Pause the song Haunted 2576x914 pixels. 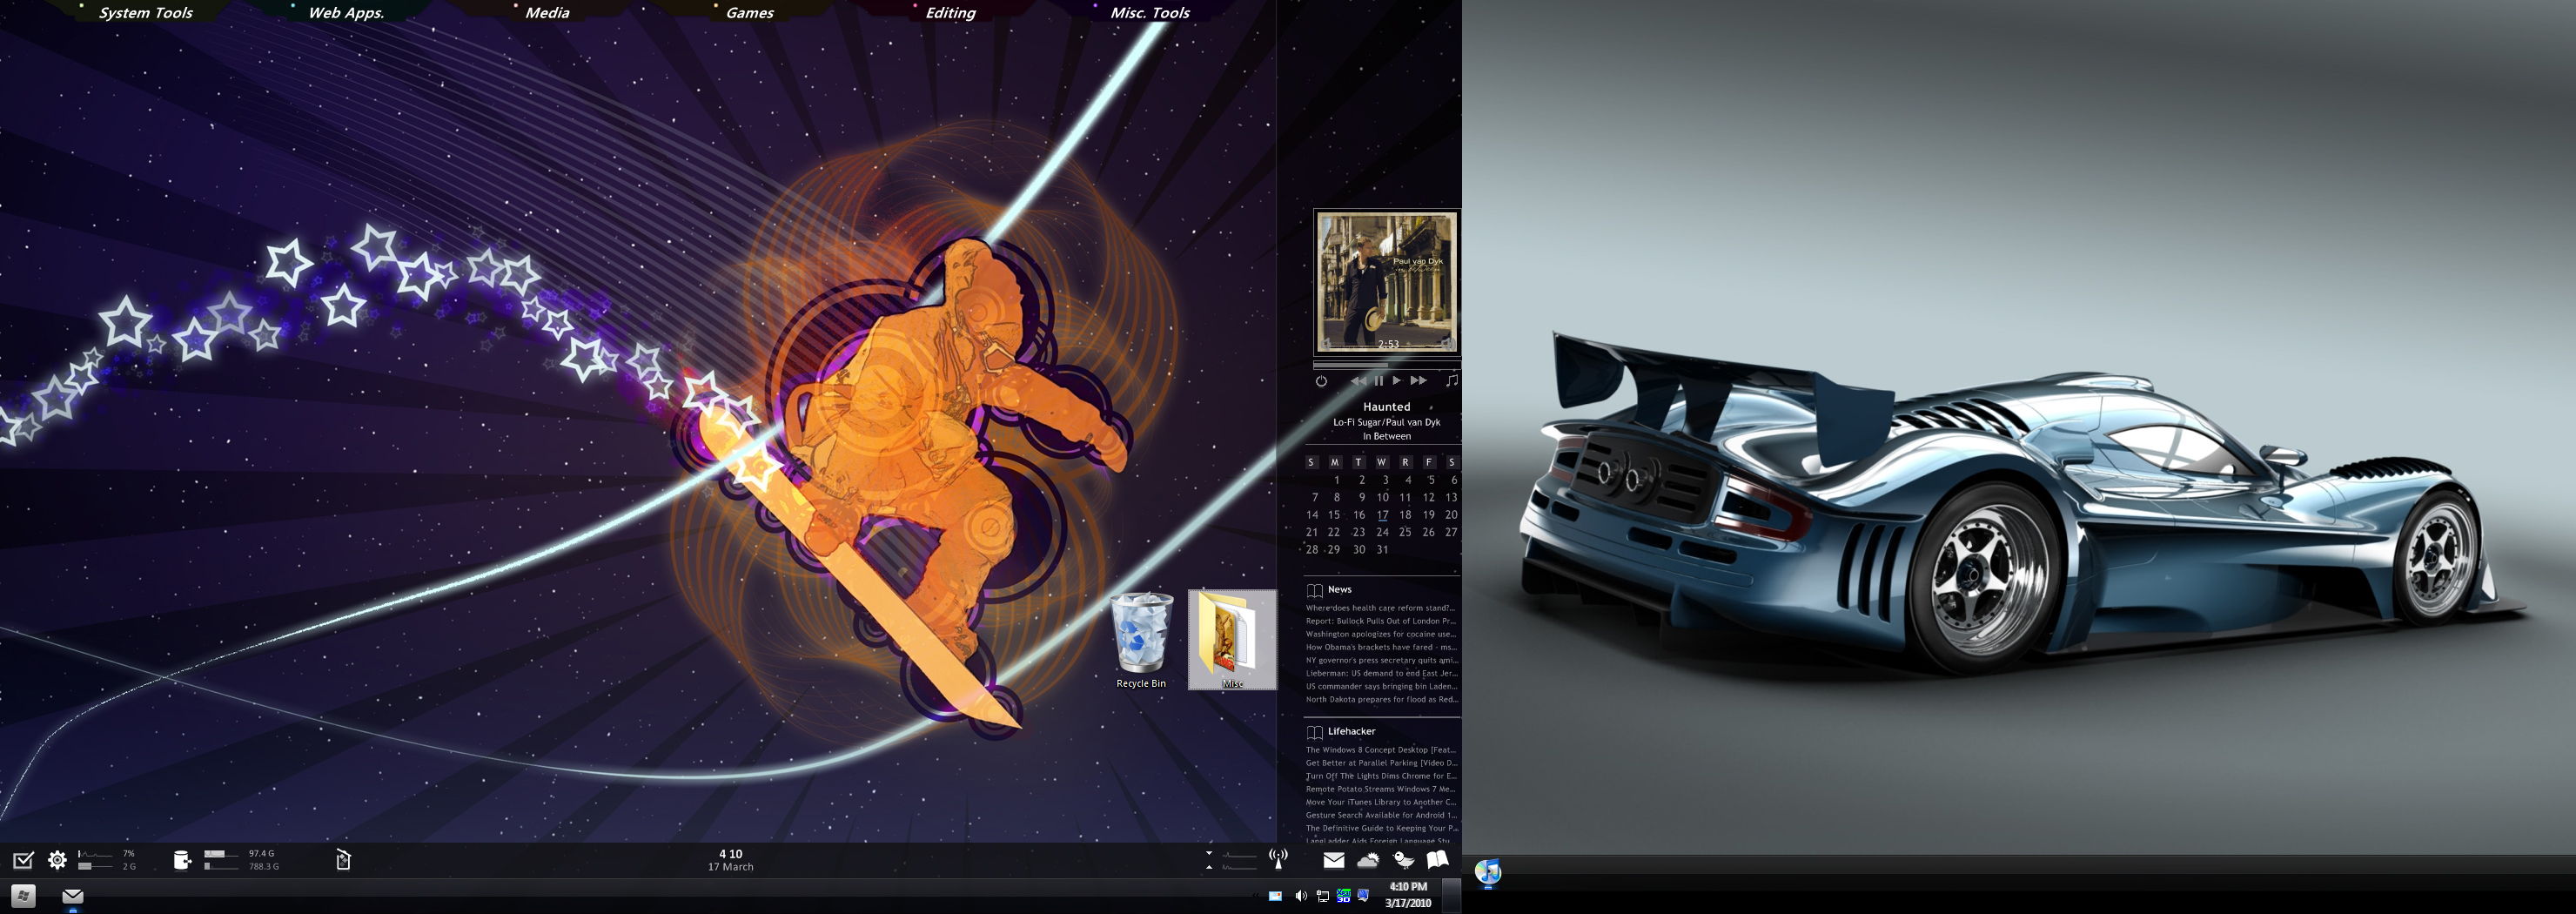point(1379,381)
